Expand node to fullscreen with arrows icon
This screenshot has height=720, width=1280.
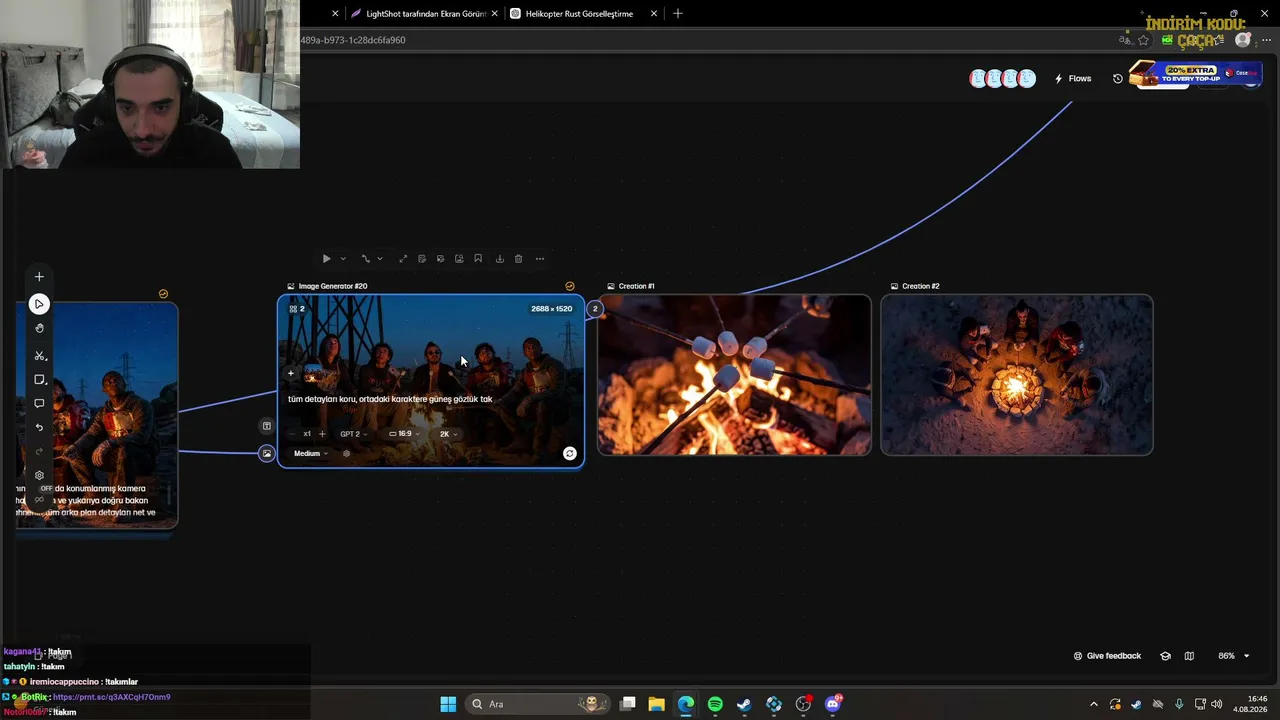[x=403, y=259]
